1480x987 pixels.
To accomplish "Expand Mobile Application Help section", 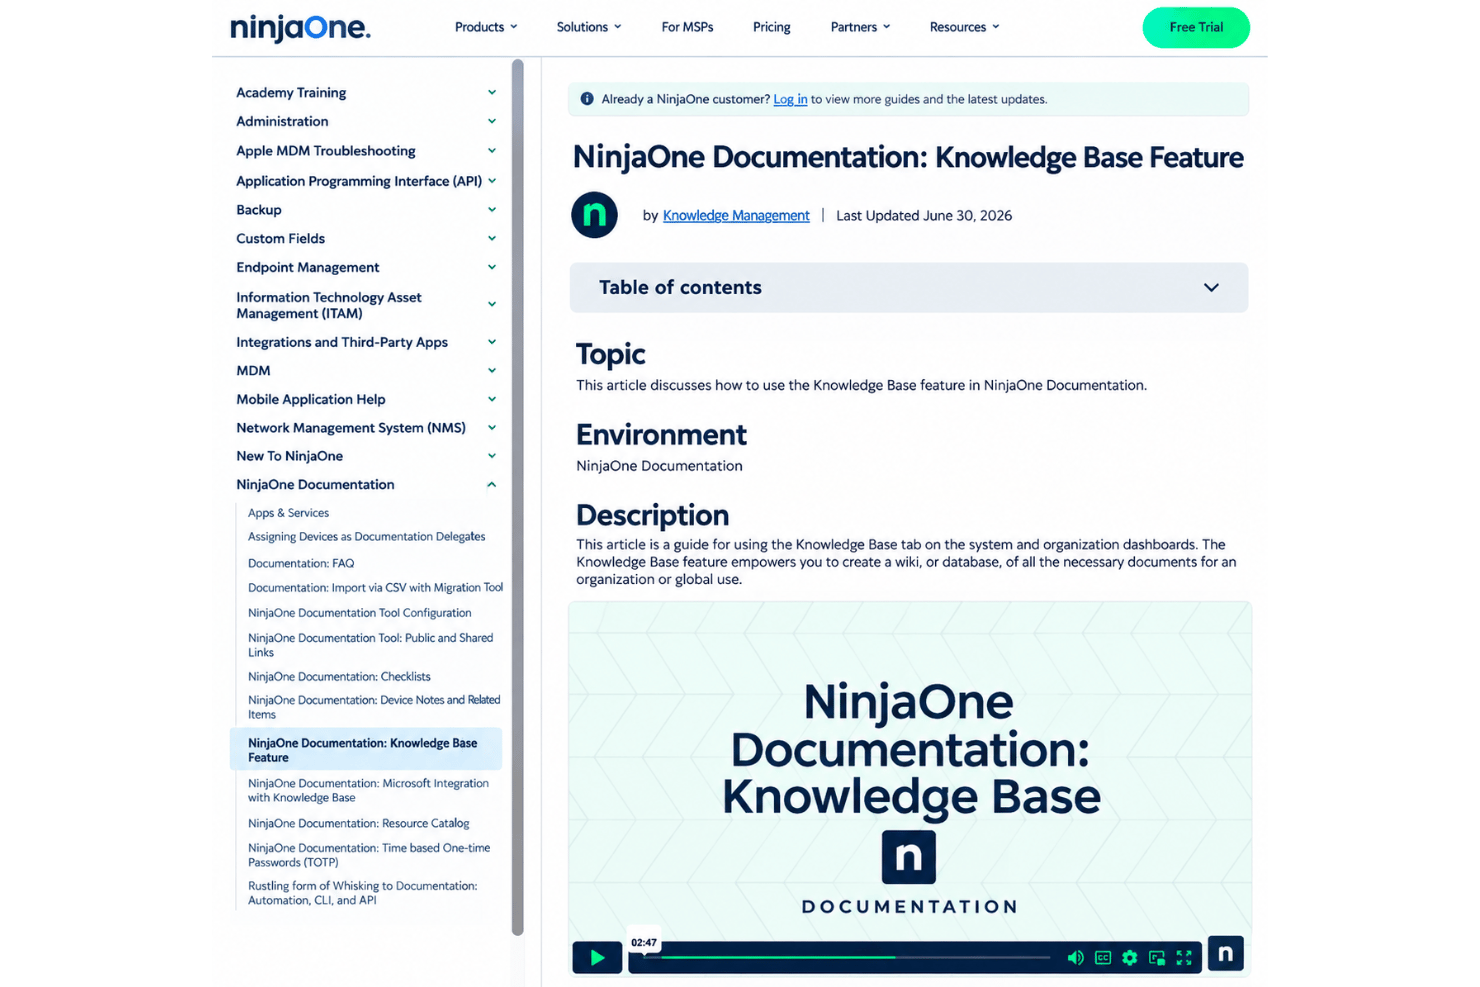I will click(x=366, y=399).
